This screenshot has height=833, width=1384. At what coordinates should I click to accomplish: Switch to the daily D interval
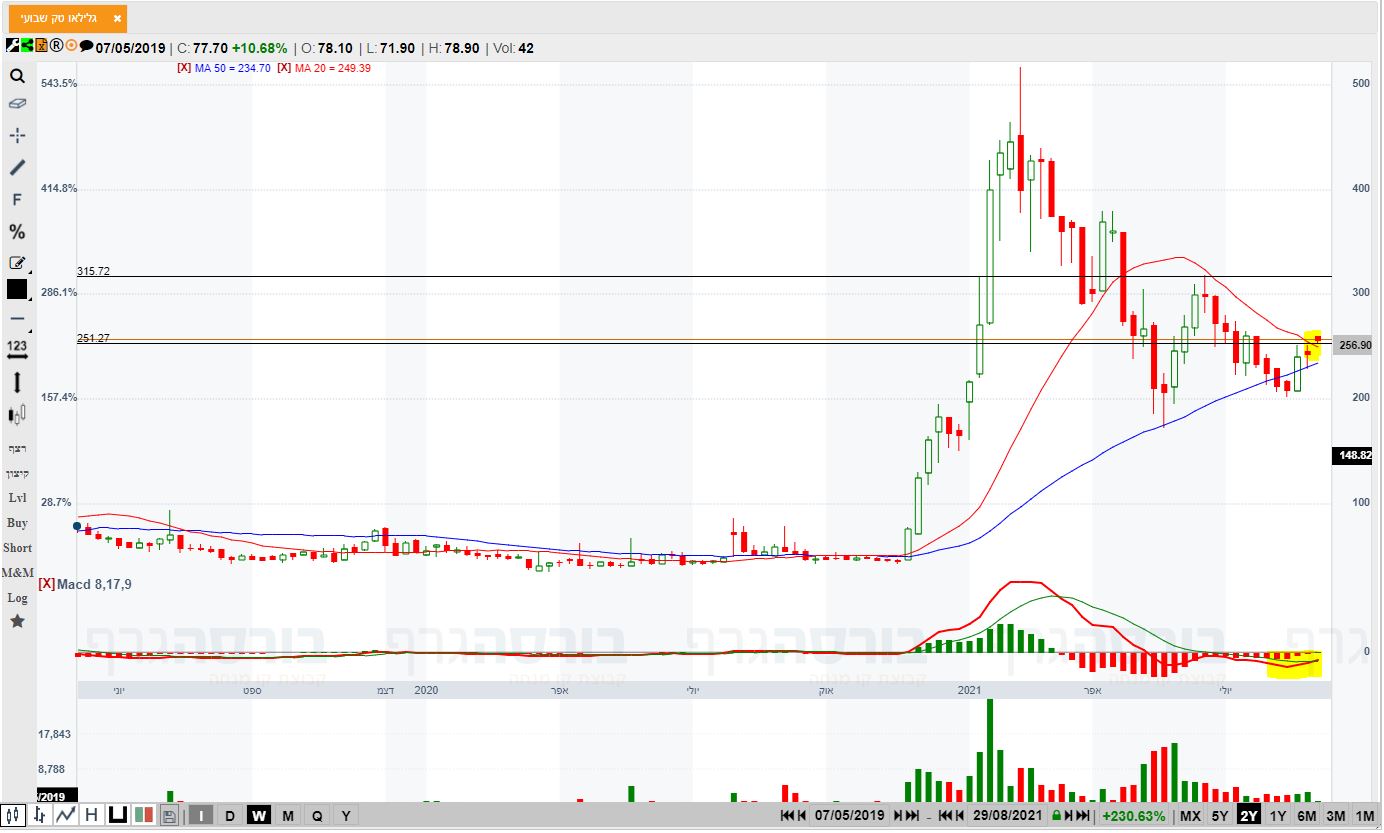[x=230, y=816]
